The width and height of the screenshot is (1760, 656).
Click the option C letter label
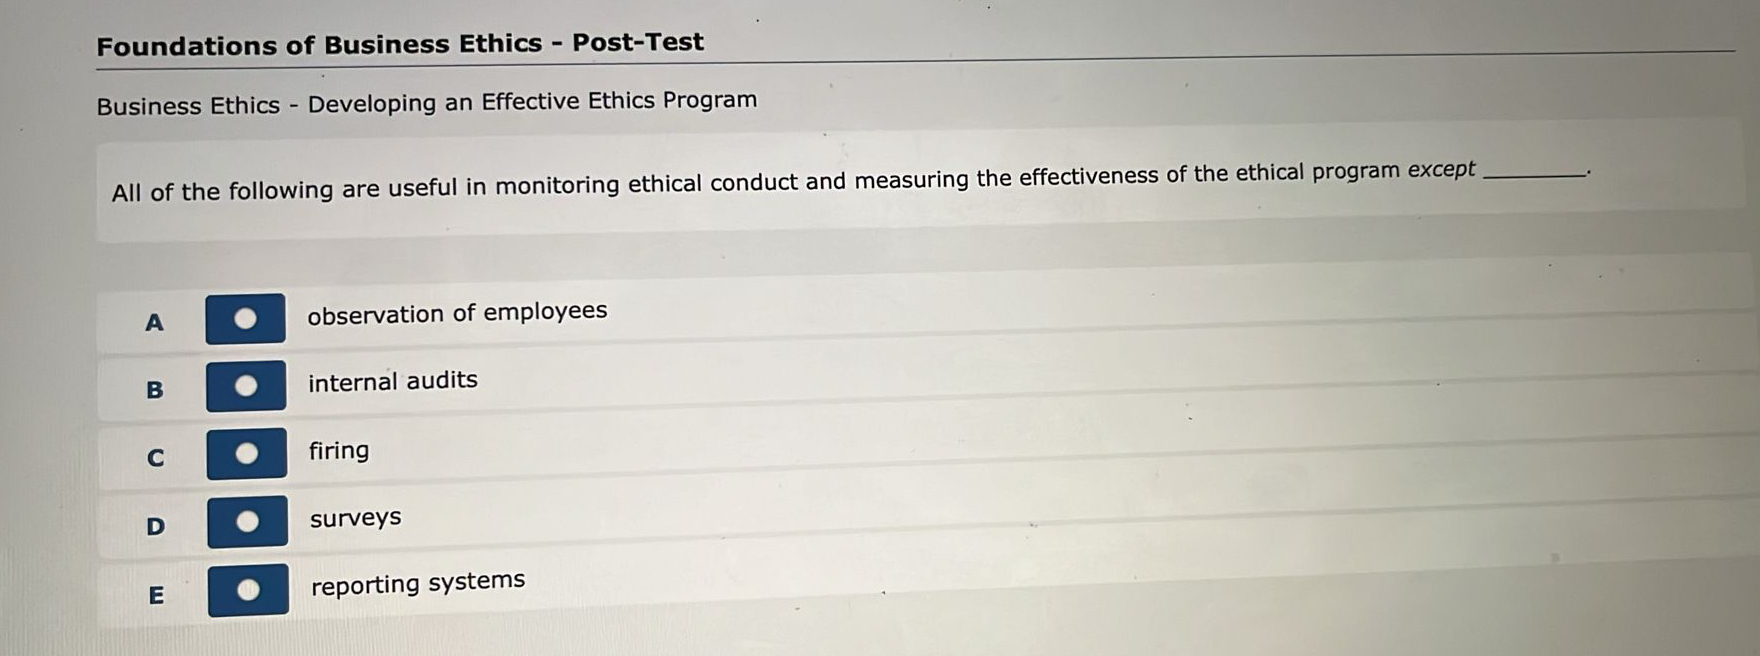pyautogui.click(x=154, y=456)
